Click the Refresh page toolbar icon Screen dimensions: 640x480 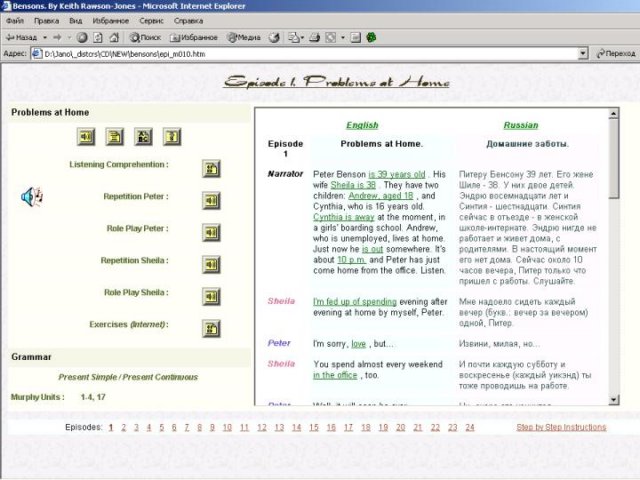(x=98, y=38)
